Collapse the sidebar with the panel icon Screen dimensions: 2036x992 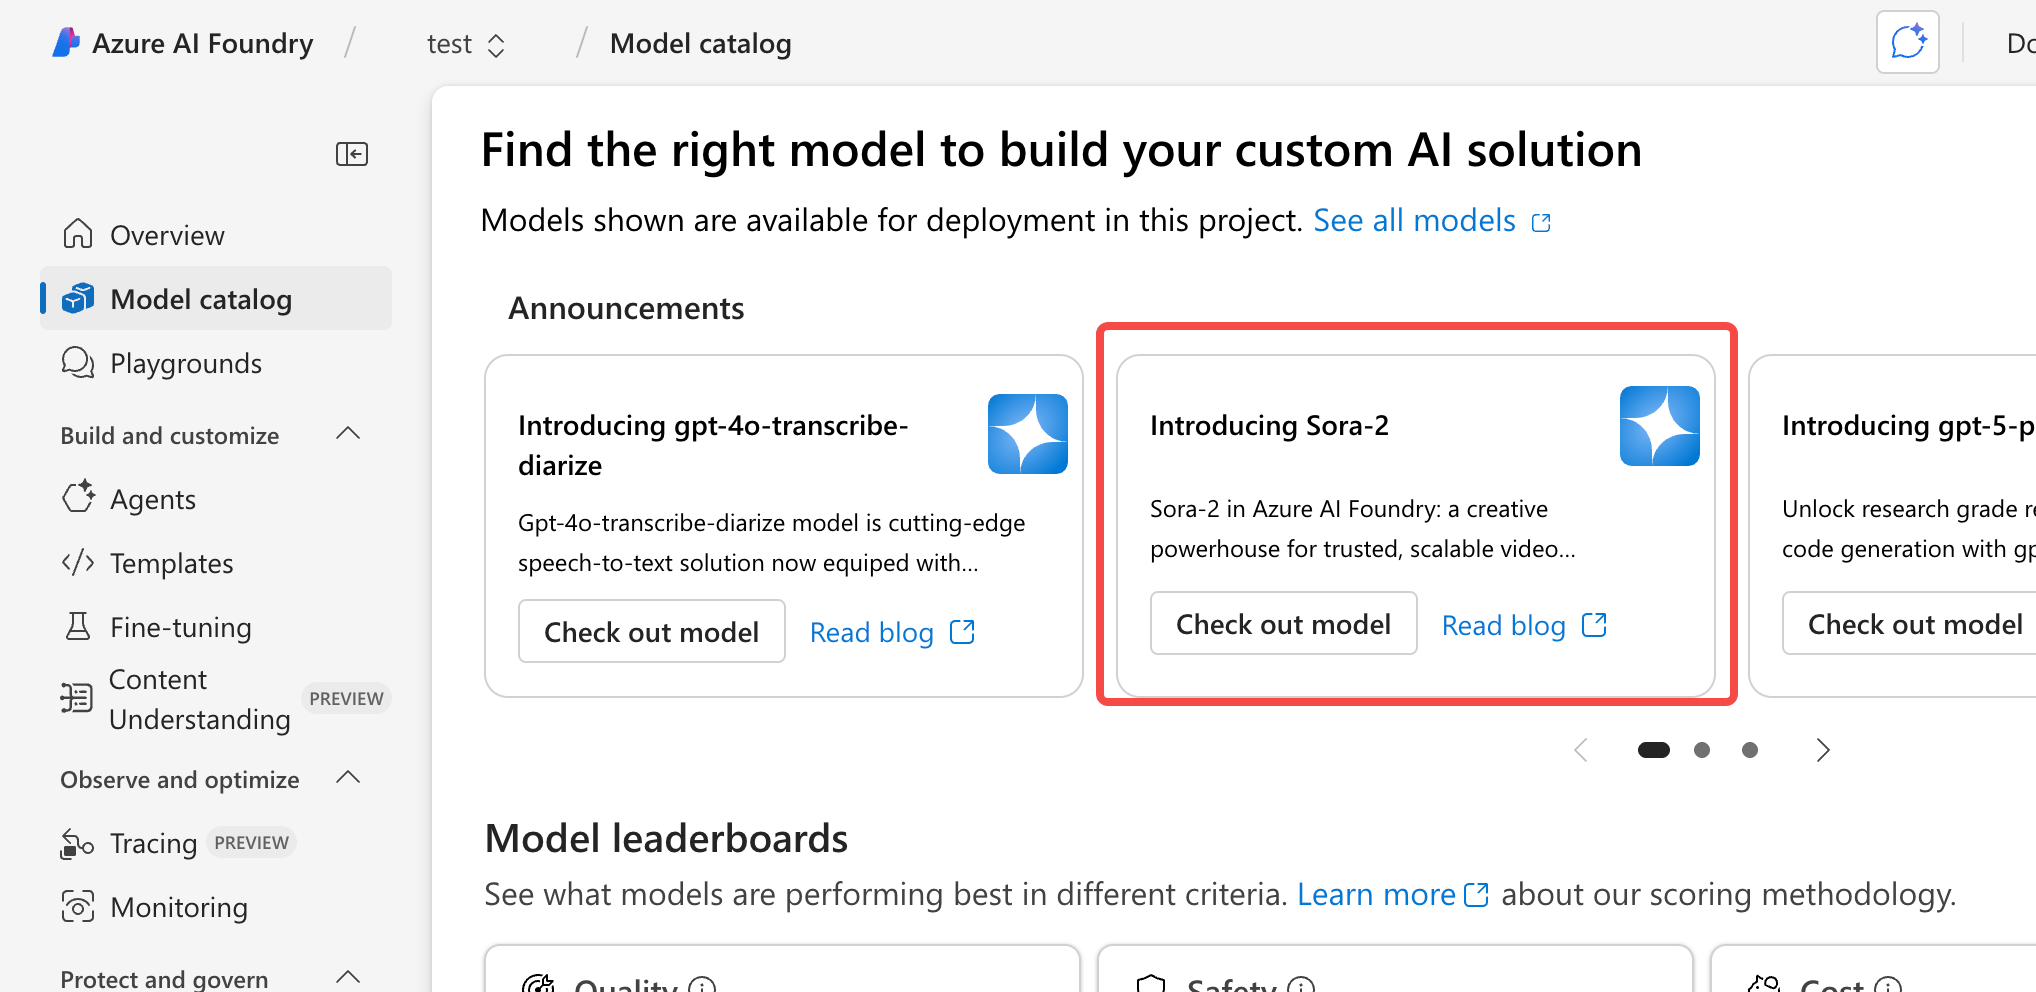[352, 154]
